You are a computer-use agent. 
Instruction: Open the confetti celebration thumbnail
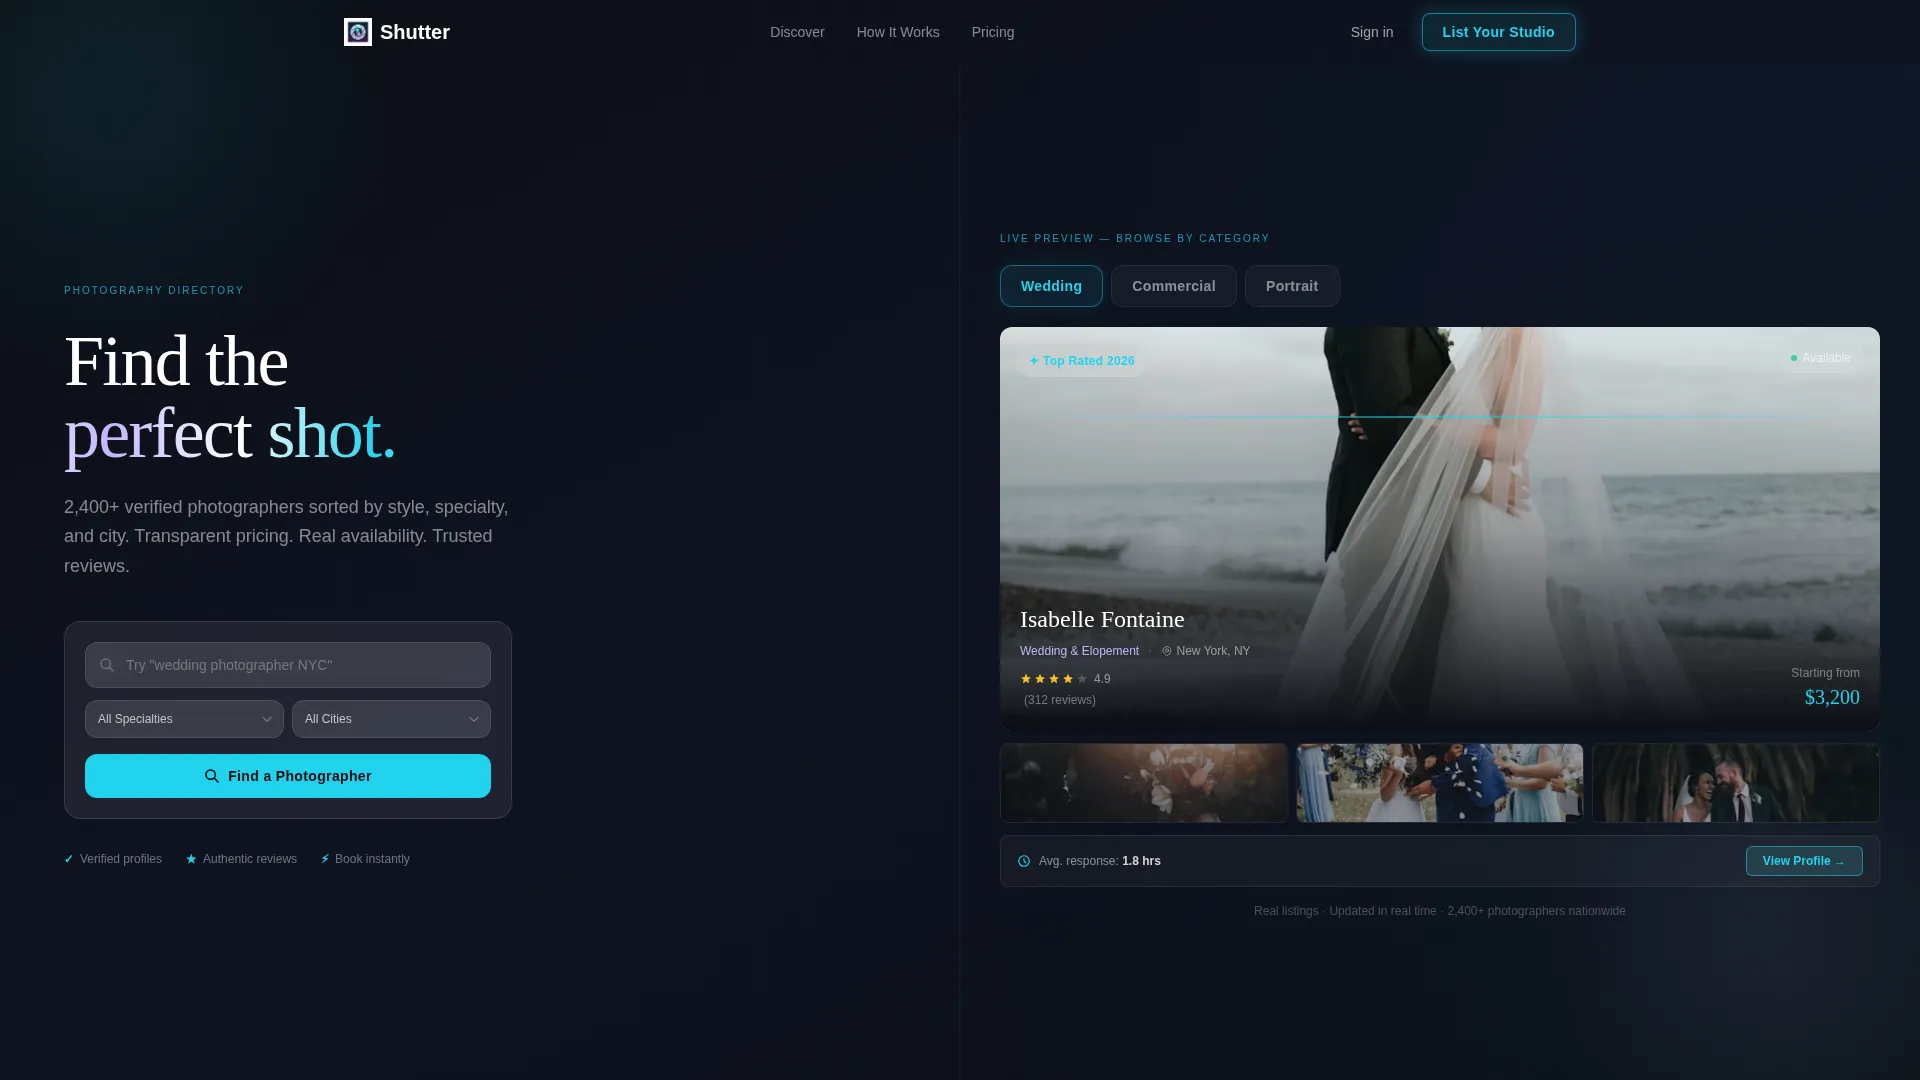tap(1440, 783)
